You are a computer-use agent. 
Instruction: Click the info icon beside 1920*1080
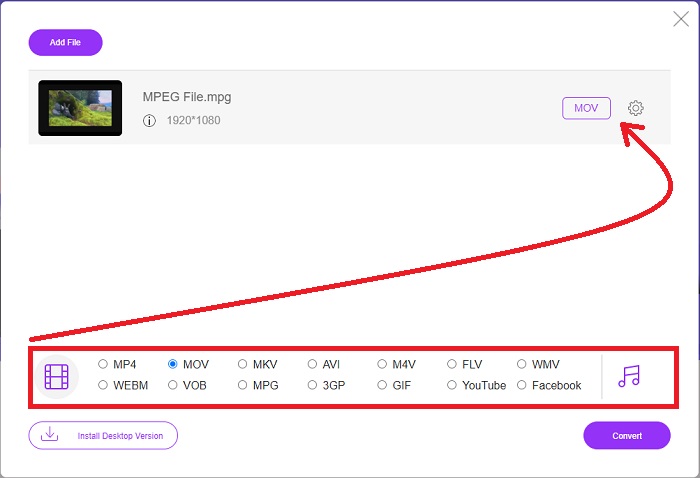pos(149,121)
